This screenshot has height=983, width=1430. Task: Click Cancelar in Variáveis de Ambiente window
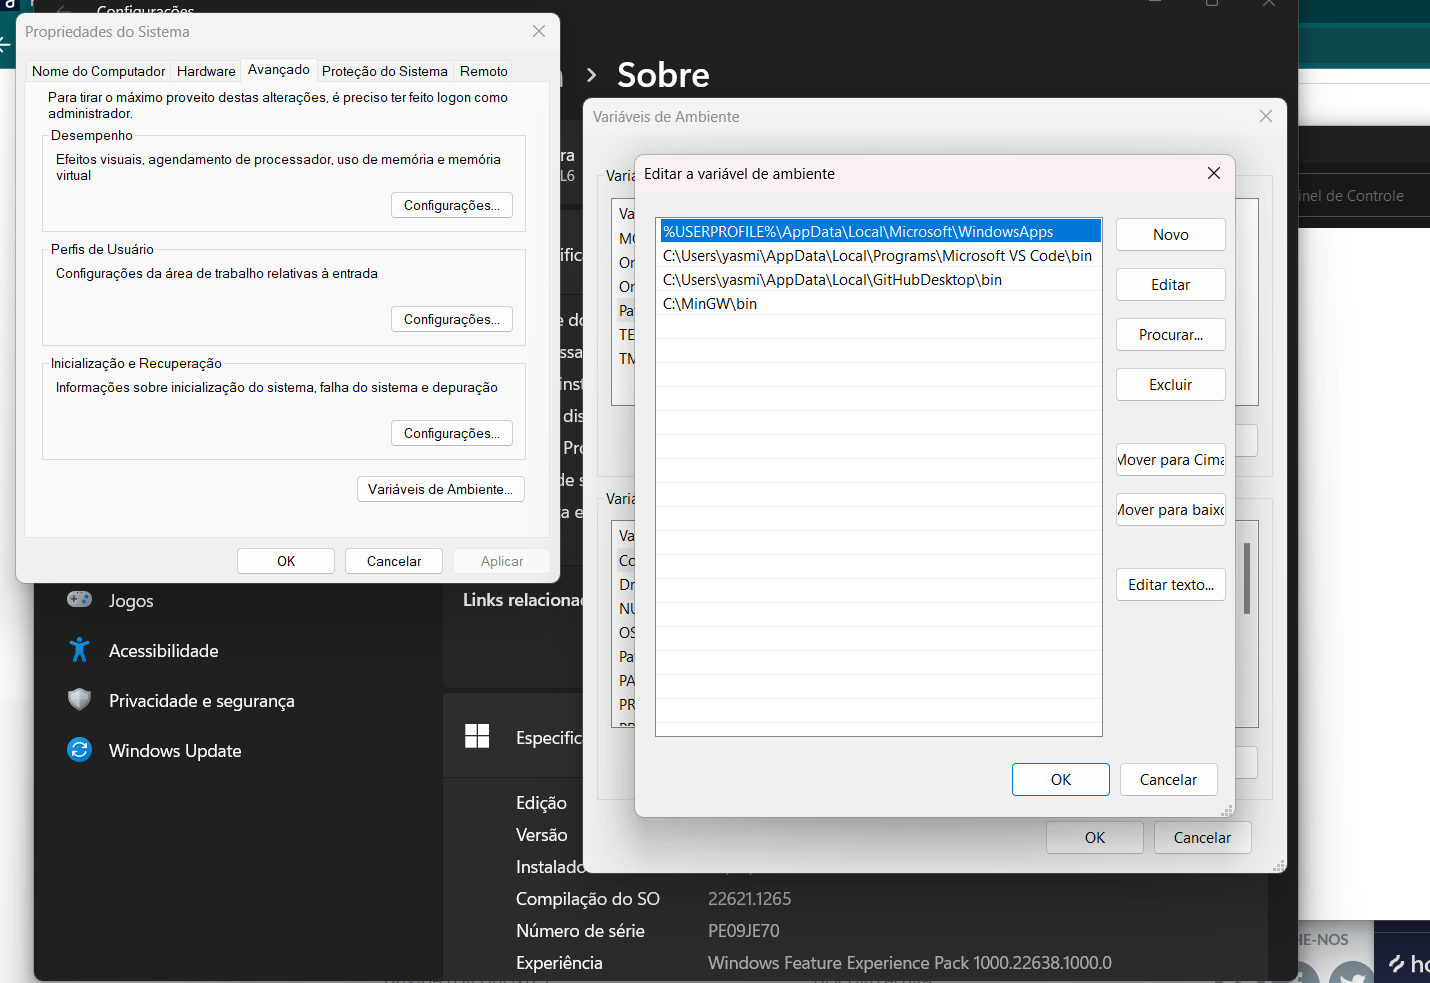point(1203,838)
